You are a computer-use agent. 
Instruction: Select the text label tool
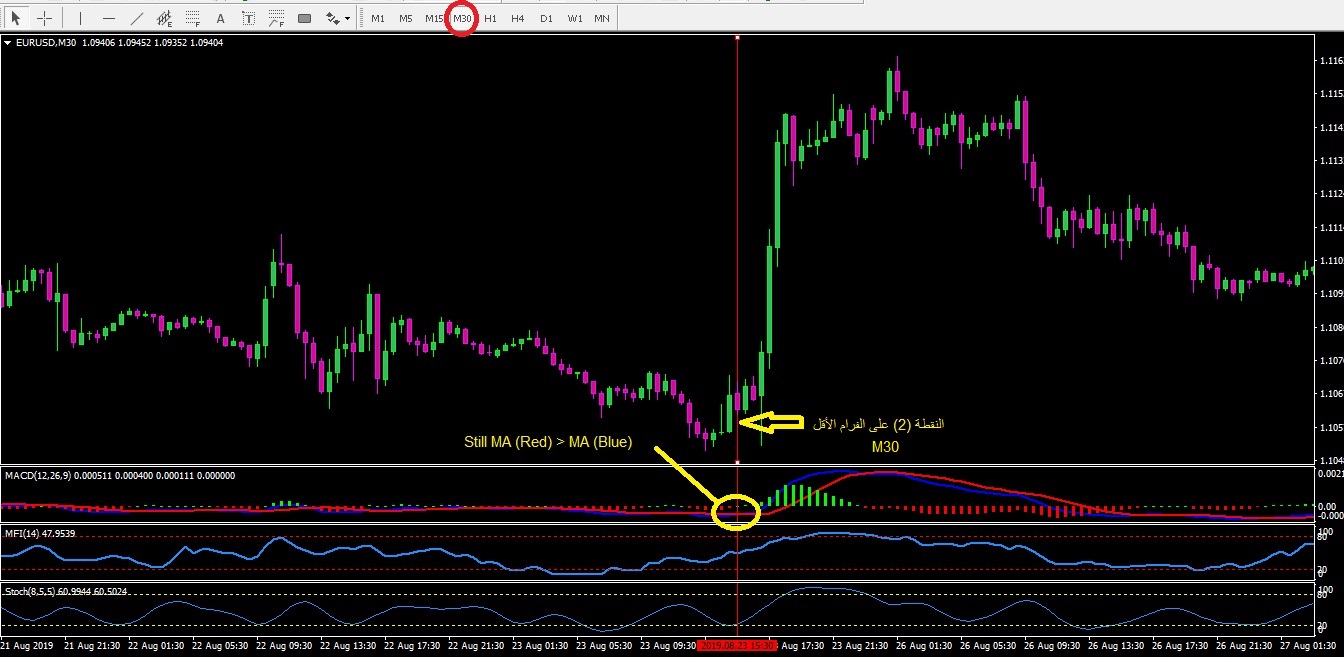tap(249, 18)
